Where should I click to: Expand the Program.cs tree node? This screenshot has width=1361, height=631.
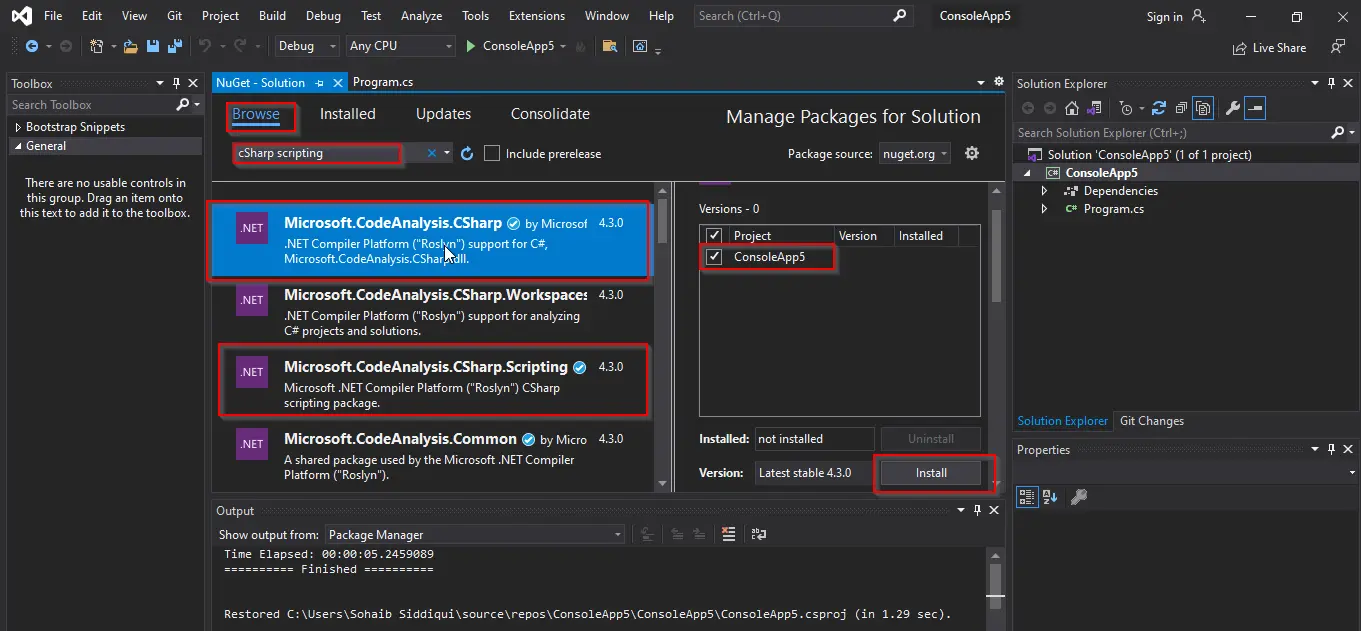coord(1044,209)
